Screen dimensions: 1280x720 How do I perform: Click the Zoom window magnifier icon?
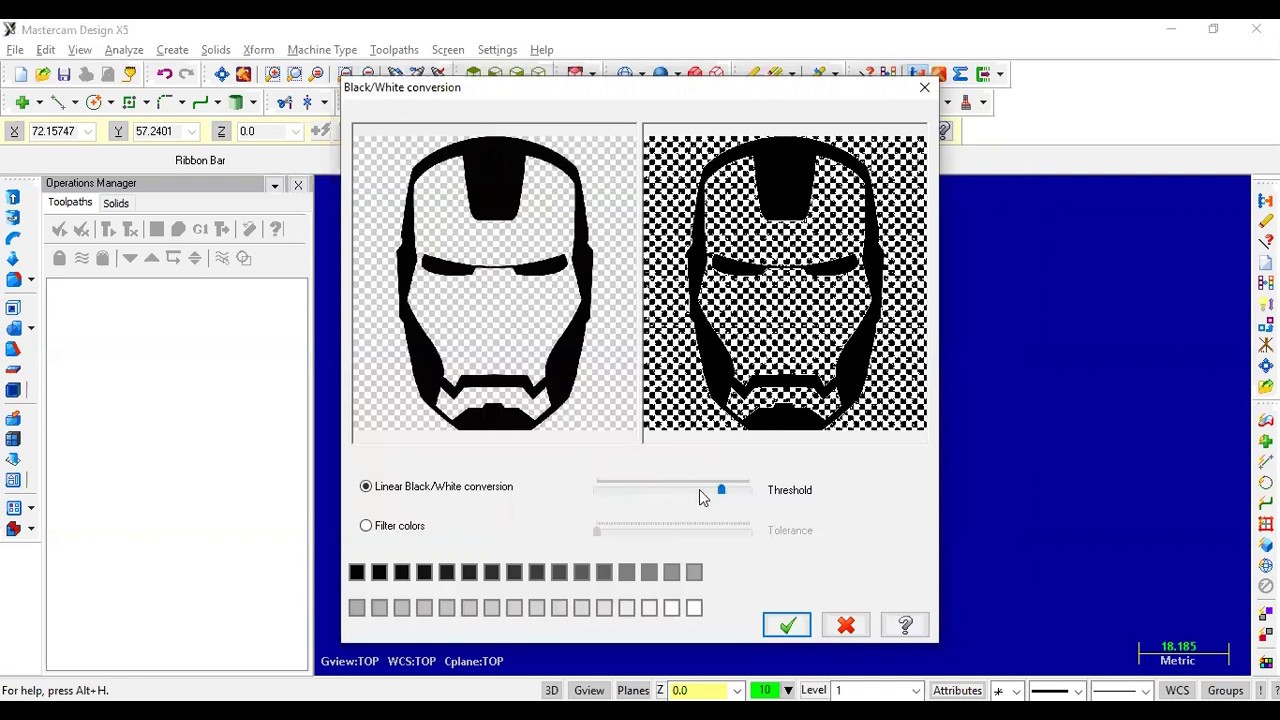coord(273,74)
